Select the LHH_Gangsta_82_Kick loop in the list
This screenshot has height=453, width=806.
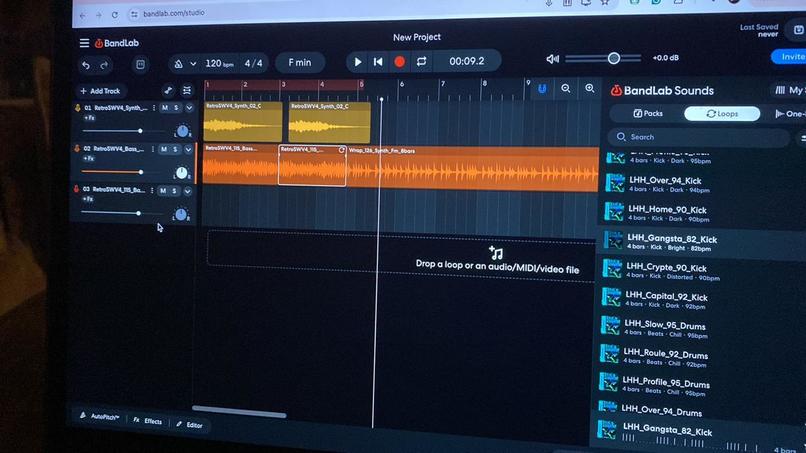click(x=700, y=243)
